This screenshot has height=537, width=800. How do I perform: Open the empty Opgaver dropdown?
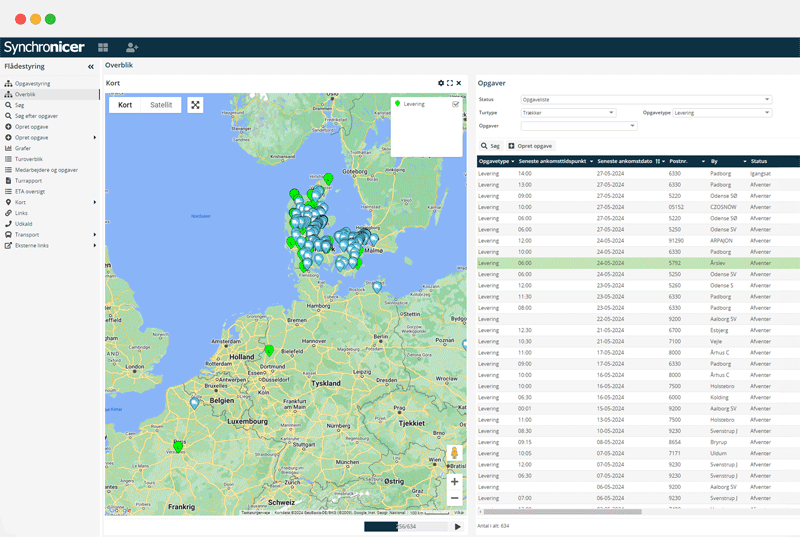[579, 126]
